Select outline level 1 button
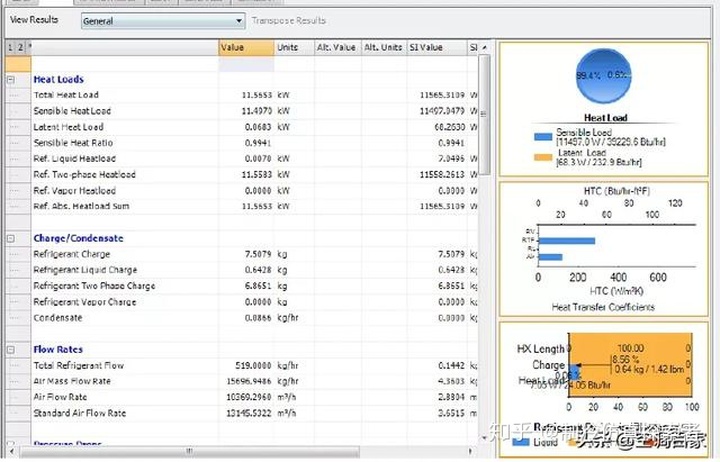This screenshot has width=720, height=462. 11,47
